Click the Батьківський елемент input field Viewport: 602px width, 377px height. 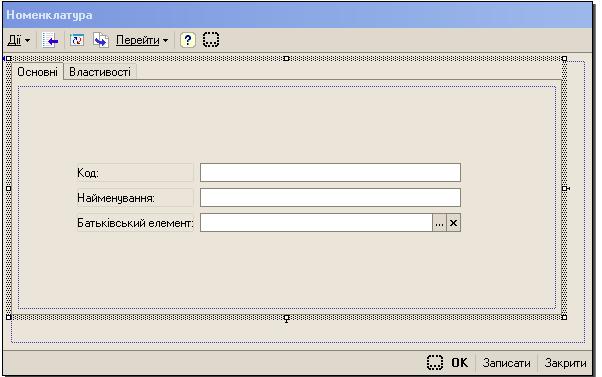[x=316, y=223]
